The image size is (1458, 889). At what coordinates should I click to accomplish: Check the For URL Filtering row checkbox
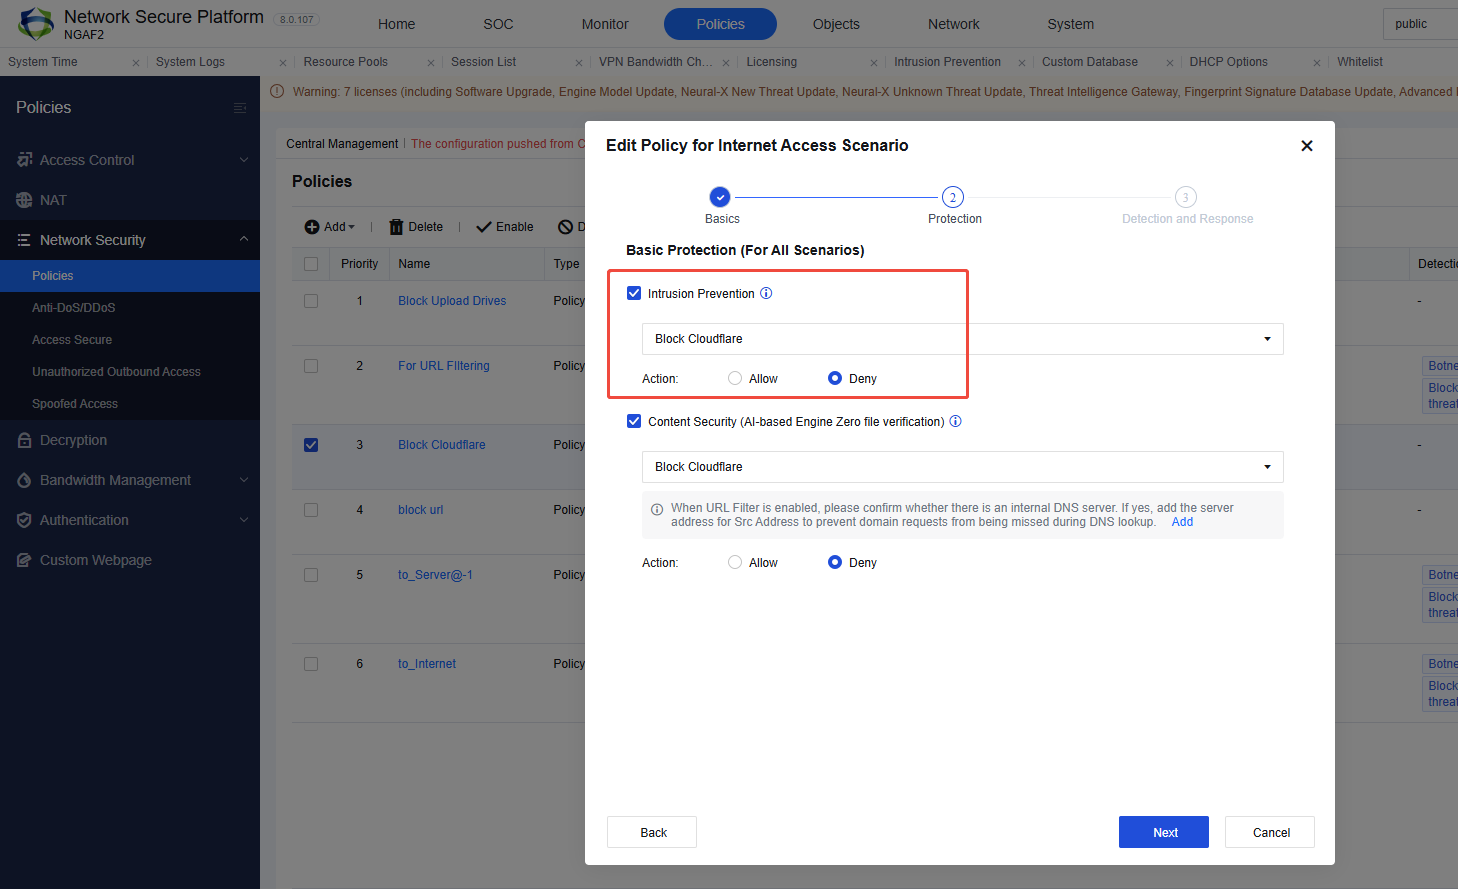[x=311, y=366]
